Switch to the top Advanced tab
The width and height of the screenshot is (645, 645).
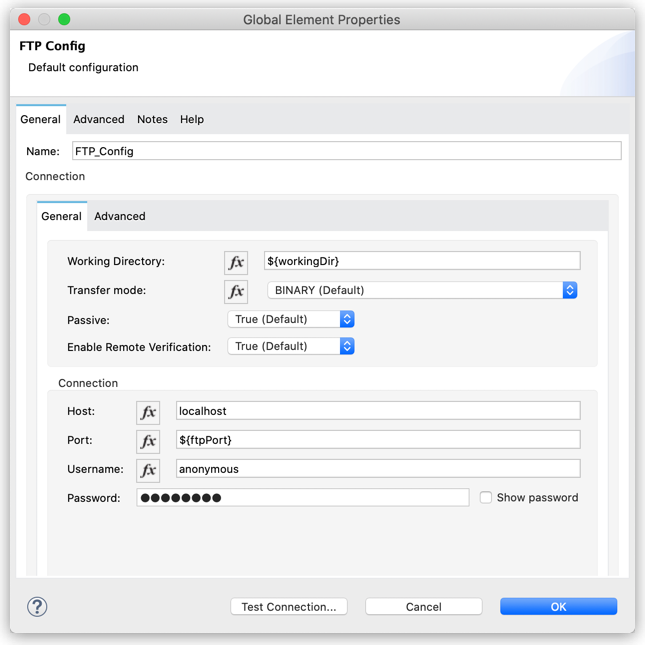pyautogui.click(x=99, y=119)
